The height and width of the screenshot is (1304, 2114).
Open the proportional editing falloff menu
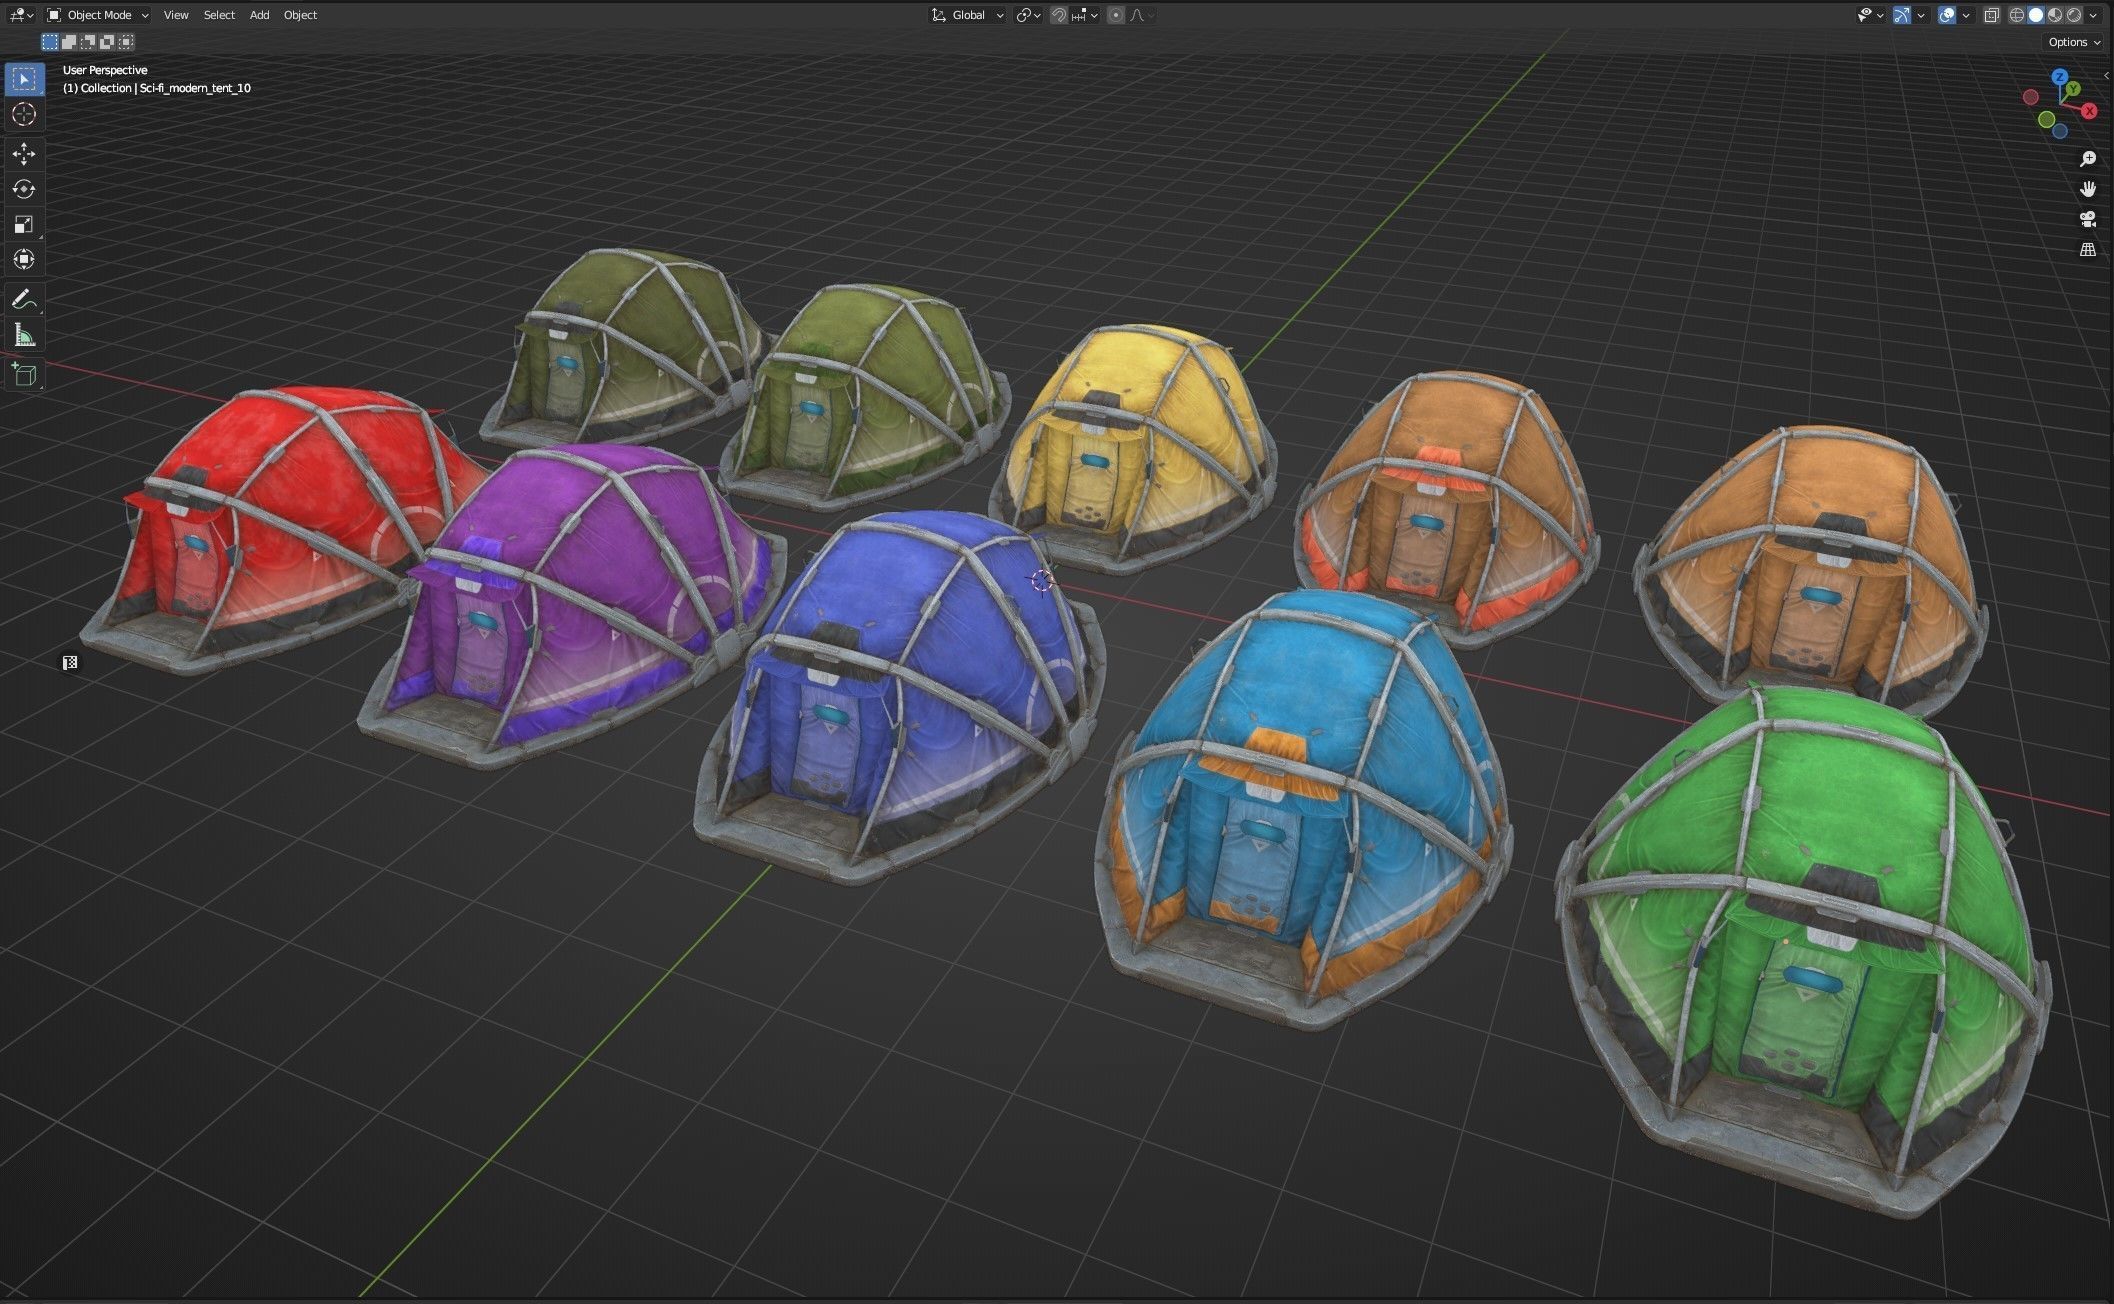(x=1141, y=15)
